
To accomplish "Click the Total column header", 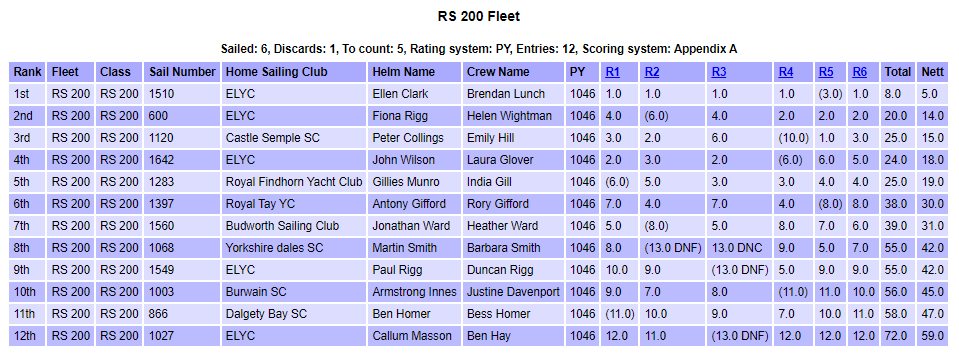I will coord(898,72).
